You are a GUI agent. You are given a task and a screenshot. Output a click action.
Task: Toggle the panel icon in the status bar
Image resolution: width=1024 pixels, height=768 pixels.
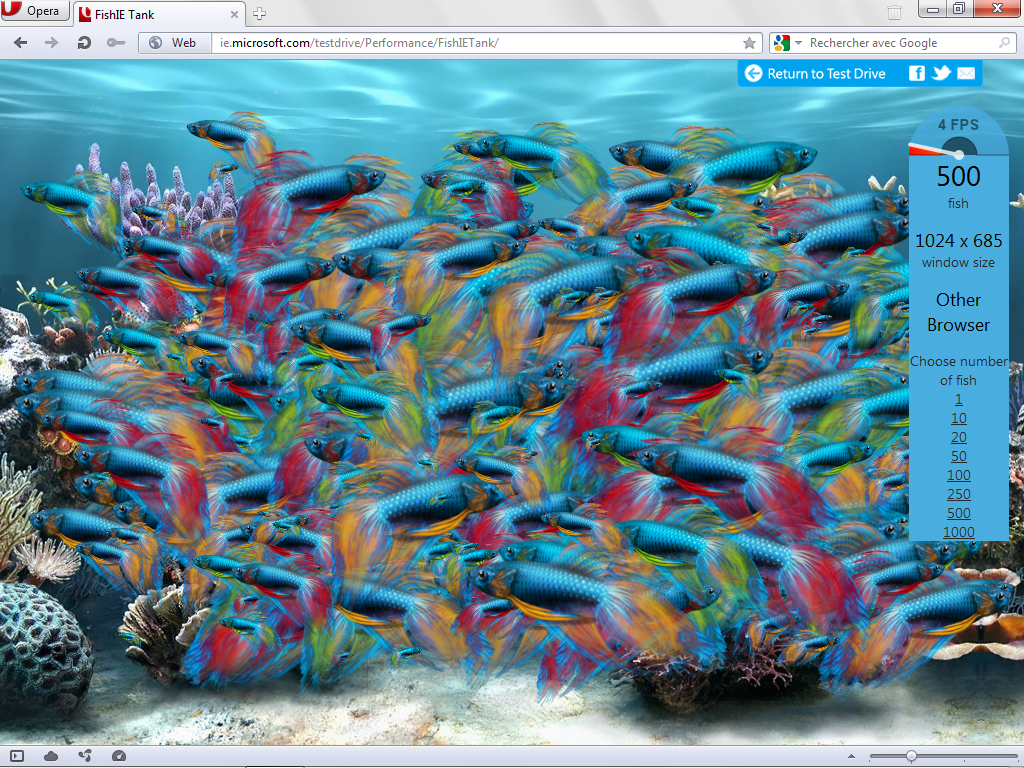17,756
